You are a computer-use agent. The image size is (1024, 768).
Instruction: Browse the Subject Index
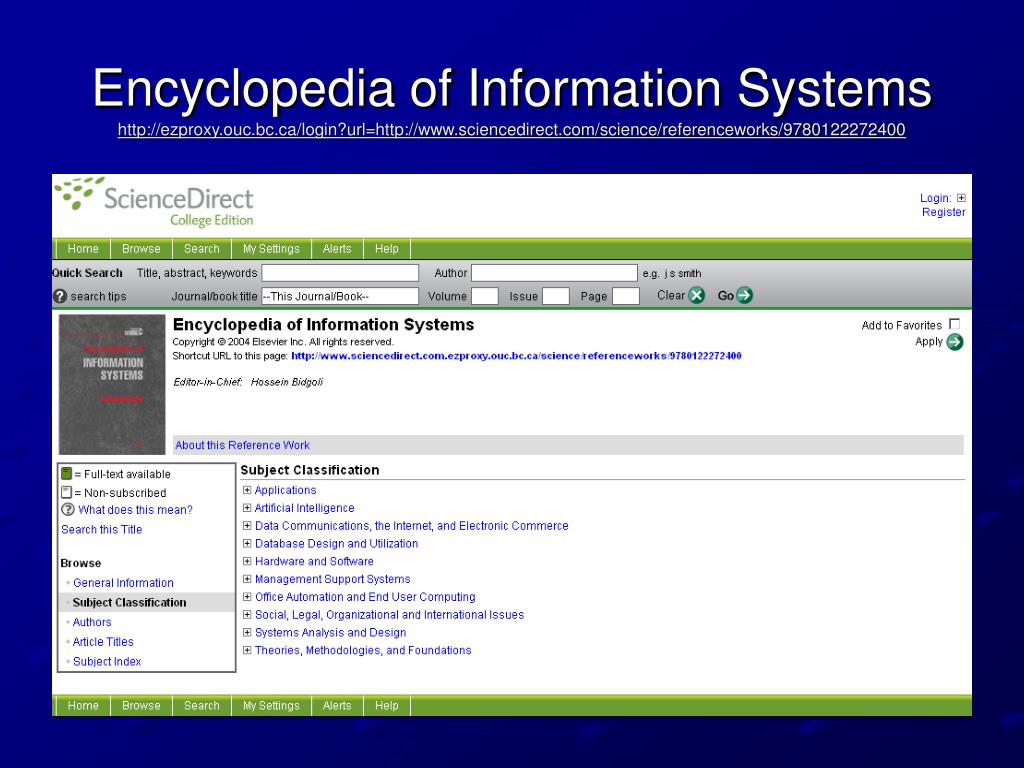point(107,662)
